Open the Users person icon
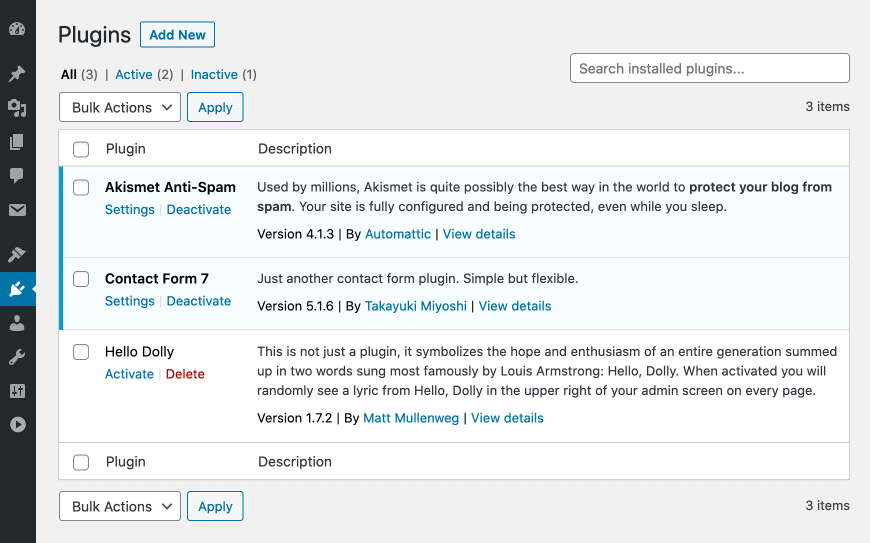The image size is (870, 543). tap(17, 323)
